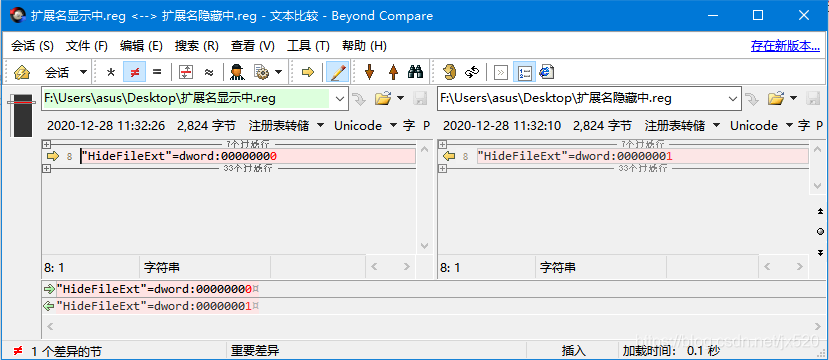Click the right edge jump-up arrow
This screenshot has width=829, height=360.
pyautogui.click(x=820, y=211)
